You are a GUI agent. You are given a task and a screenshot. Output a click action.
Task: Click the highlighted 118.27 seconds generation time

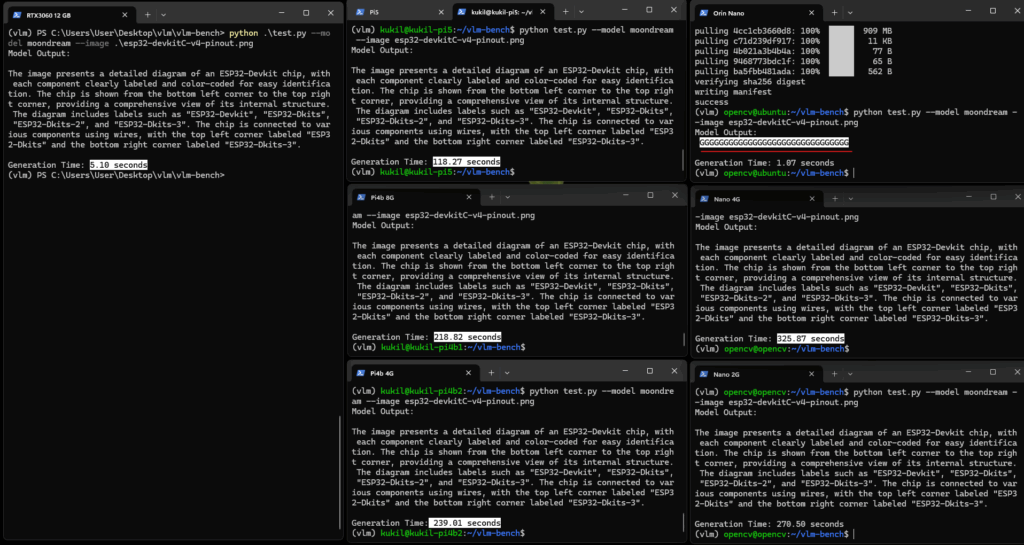[468, 161]
